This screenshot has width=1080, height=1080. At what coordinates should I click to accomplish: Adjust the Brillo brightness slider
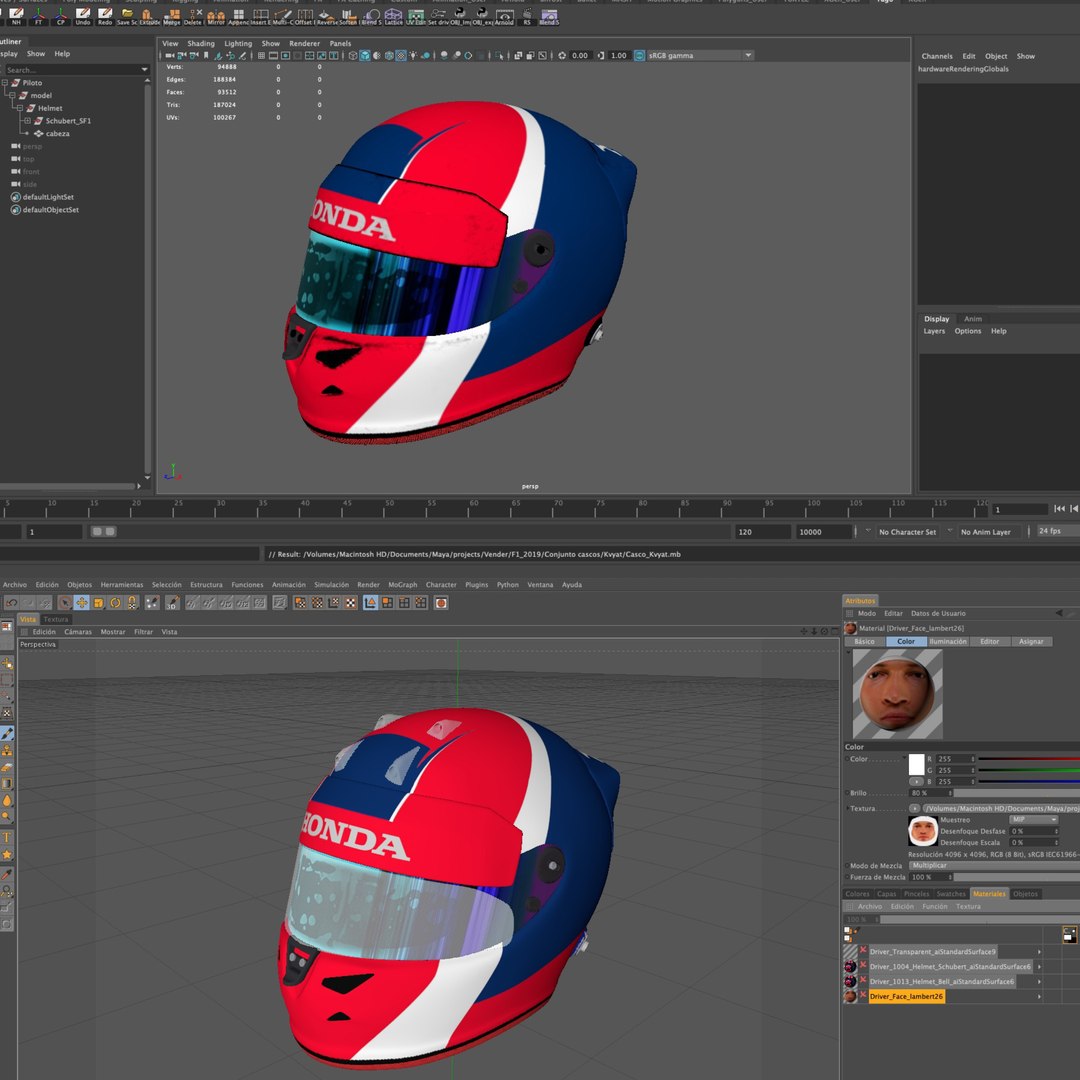pos(1017,793)
